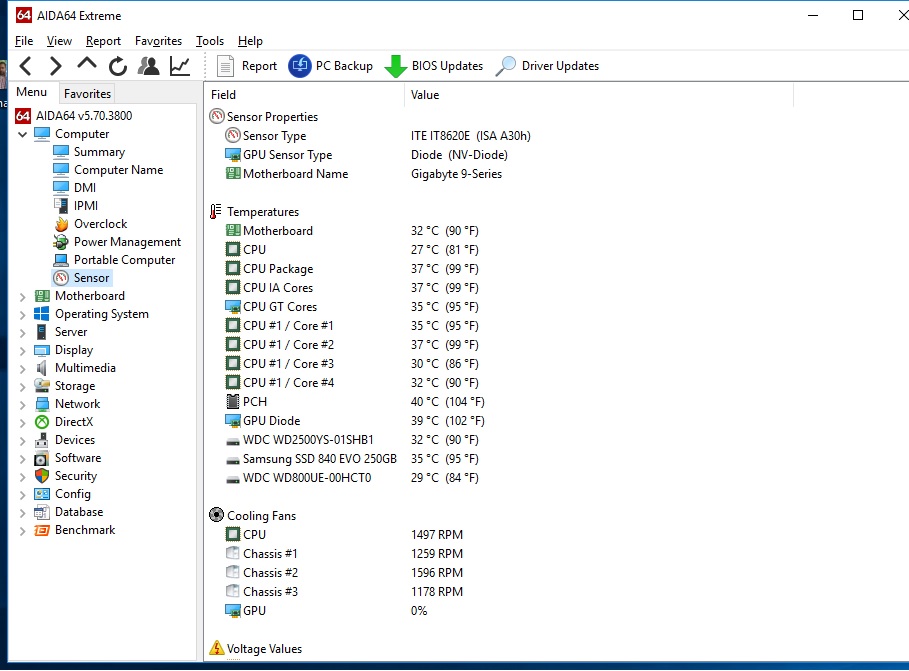This screenshot has width=909, height=671.
Task: Select the Sensor gauge icon in tree
Action: pos(61,278)
